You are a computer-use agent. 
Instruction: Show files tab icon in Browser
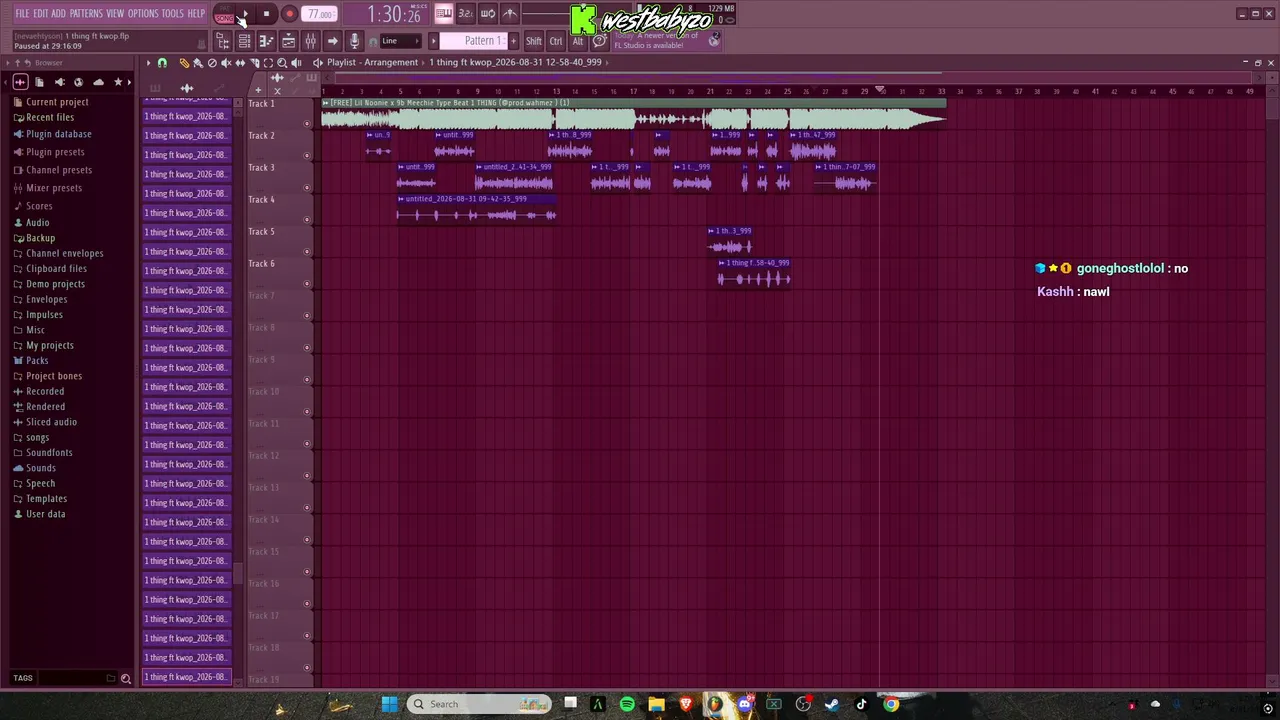[x=39, y=82]
